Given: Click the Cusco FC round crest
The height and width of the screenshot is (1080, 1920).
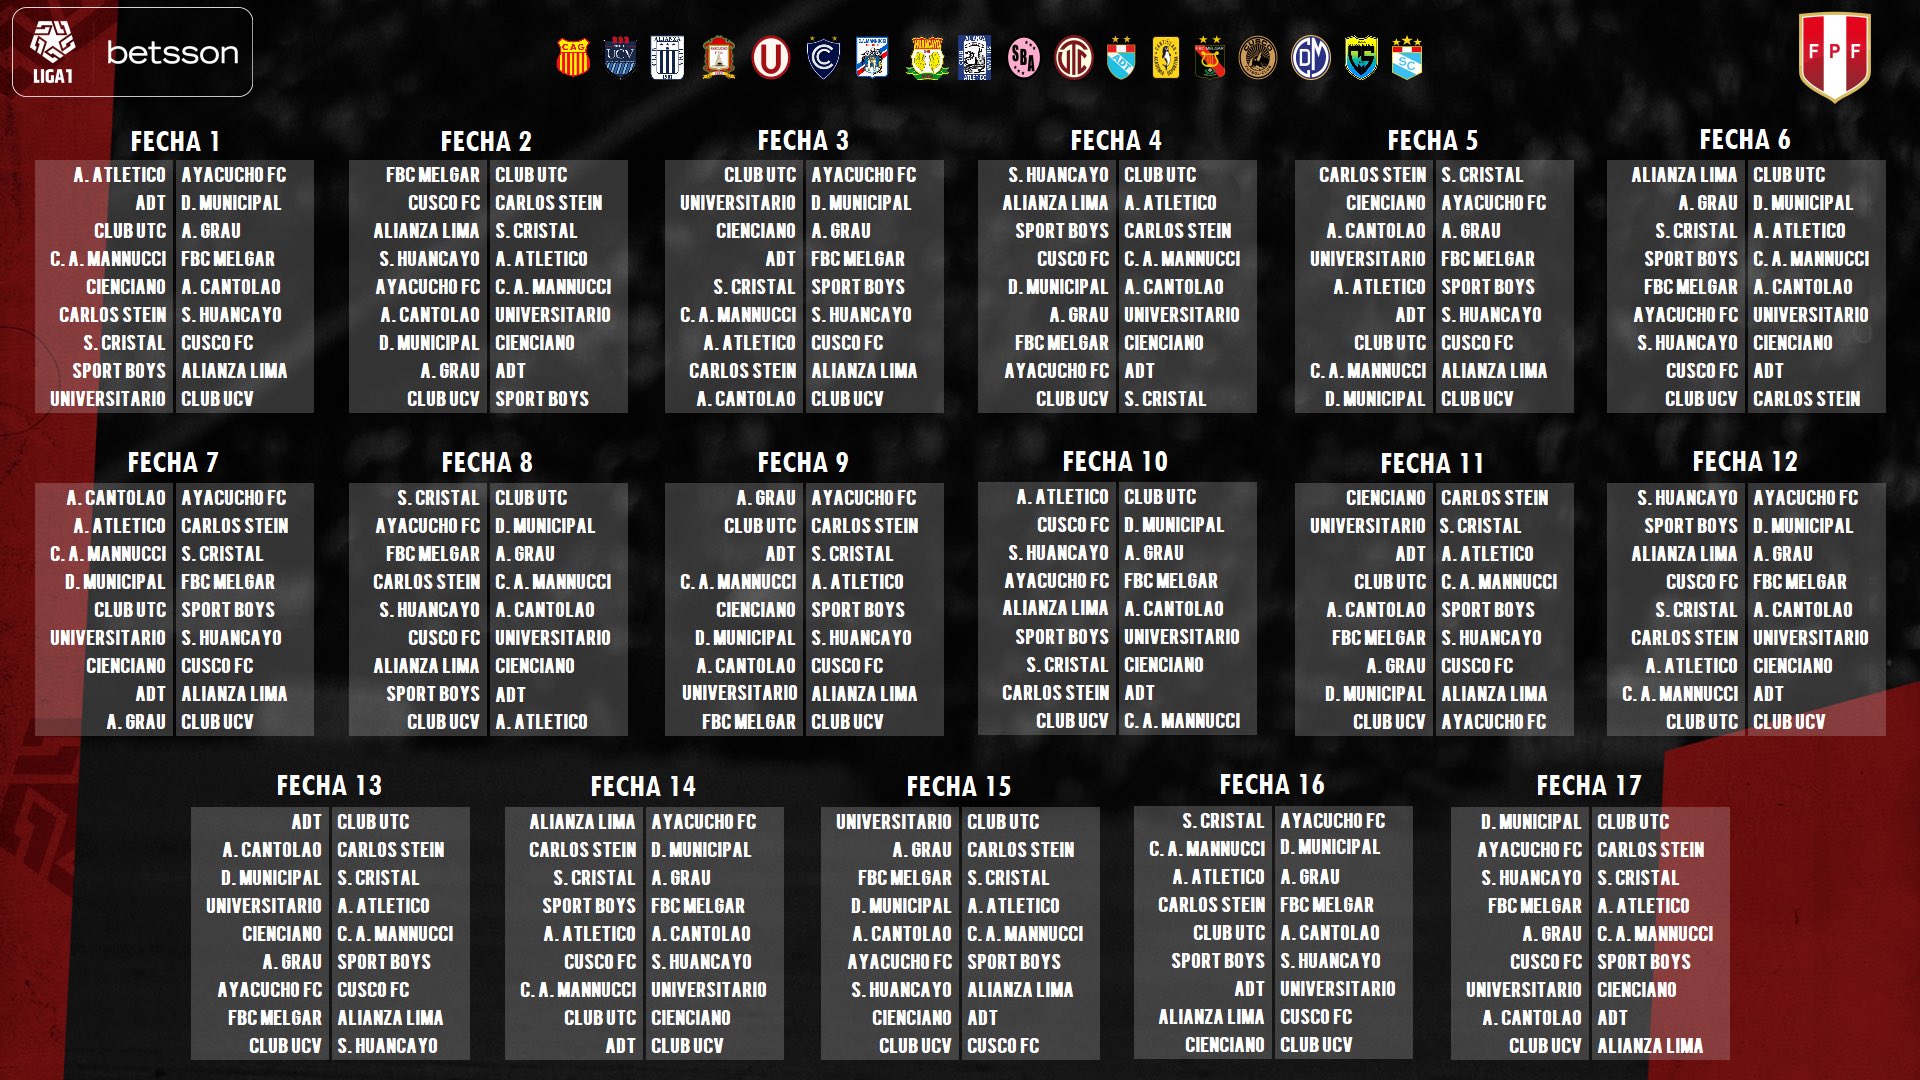Looking at the screenshot, I should click(x=1258, y=59).
